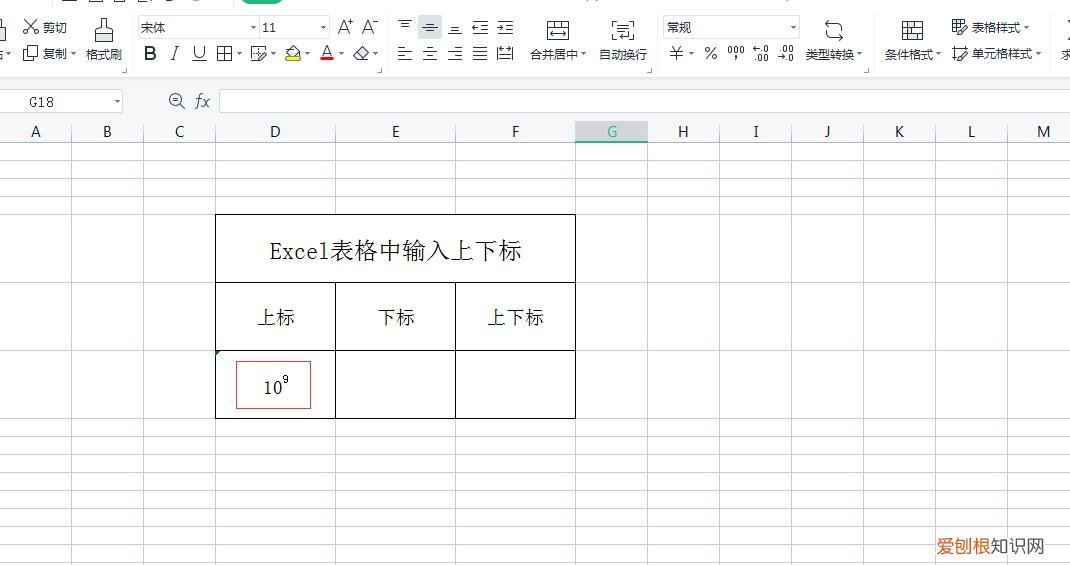The width and height of the screenshot is (1070, 565).
Task: Select the cell labeled 上标
Action: coord(276,317)
